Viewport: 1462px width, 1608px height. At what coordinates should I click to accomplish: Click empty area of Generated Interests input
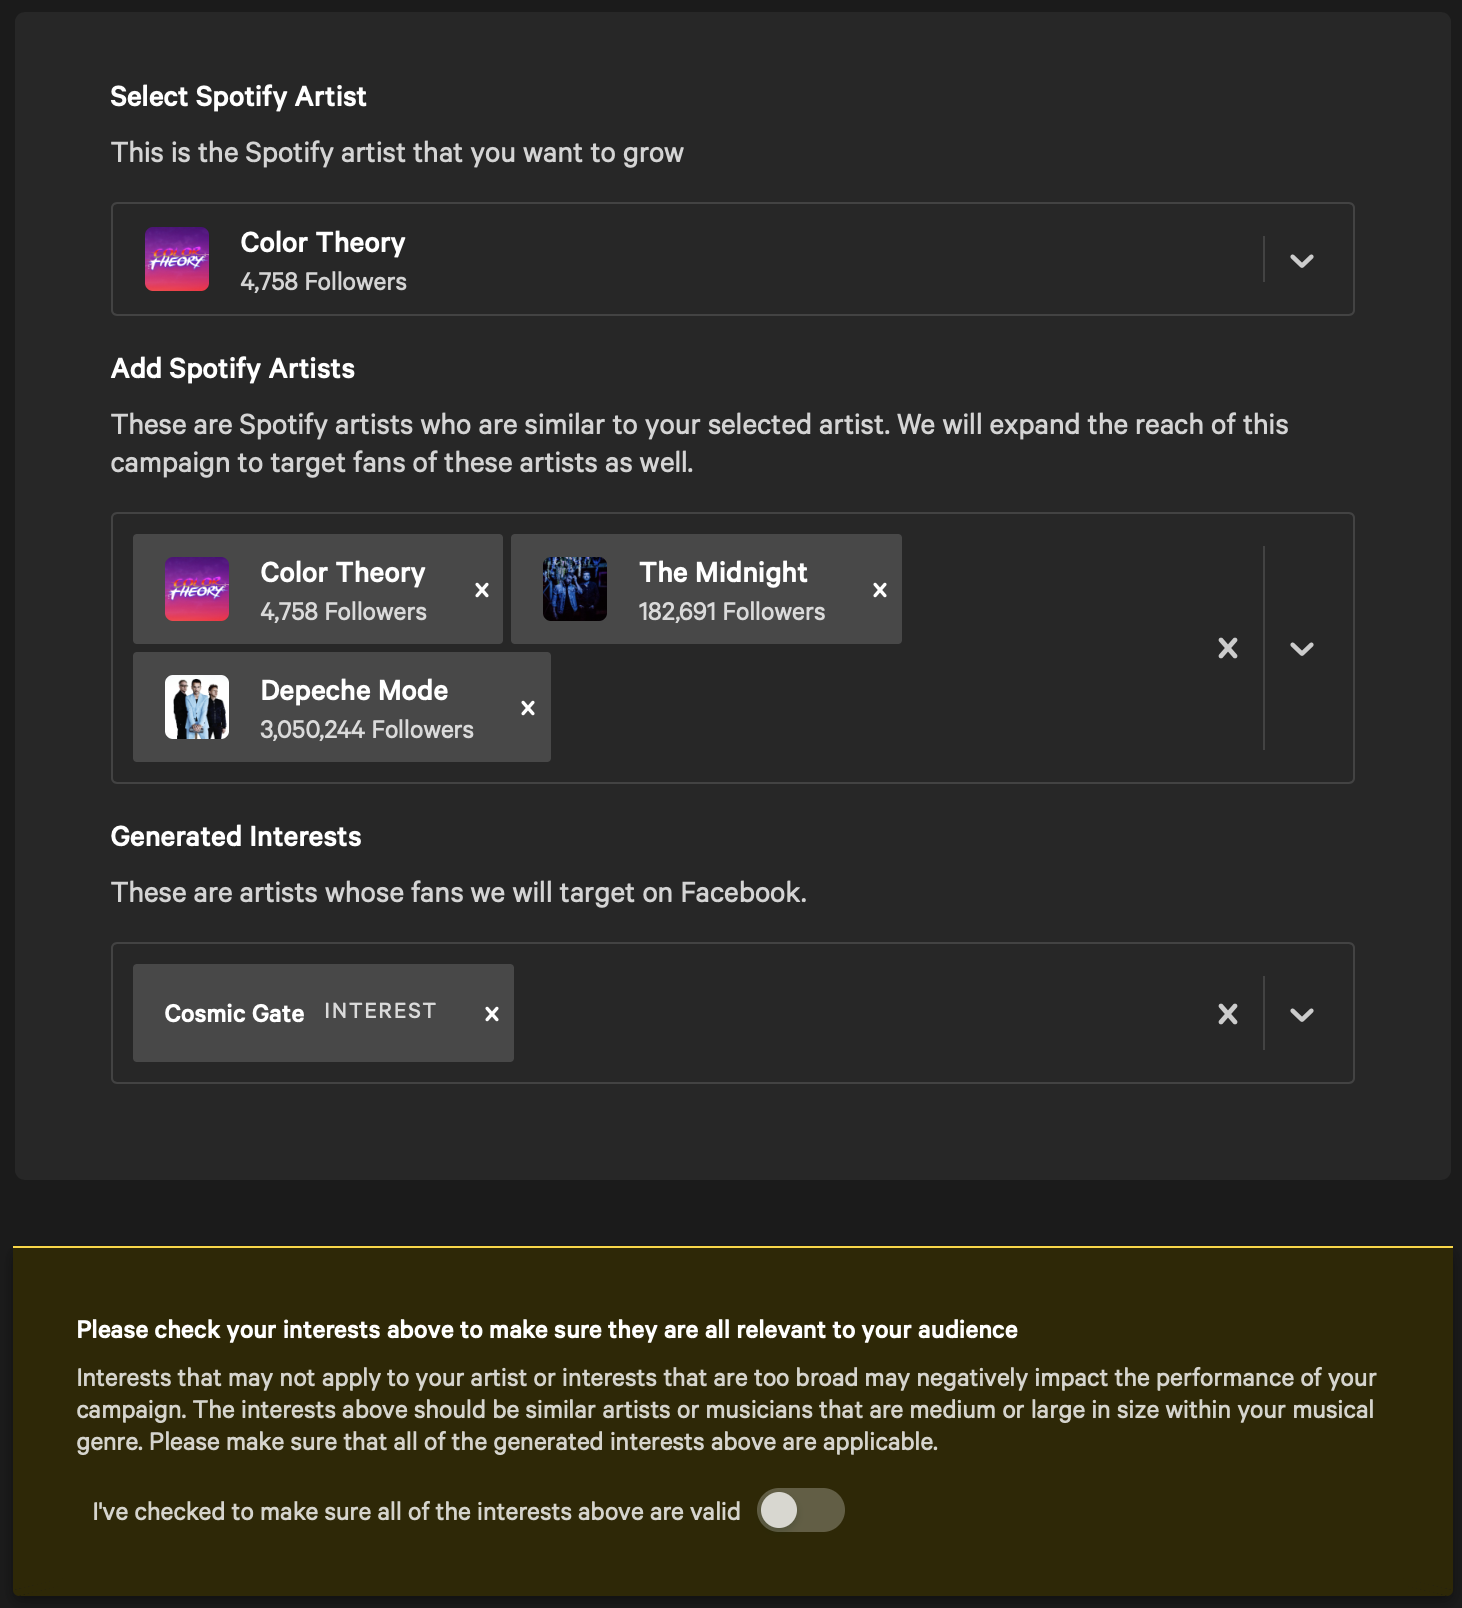point(860,1013)
